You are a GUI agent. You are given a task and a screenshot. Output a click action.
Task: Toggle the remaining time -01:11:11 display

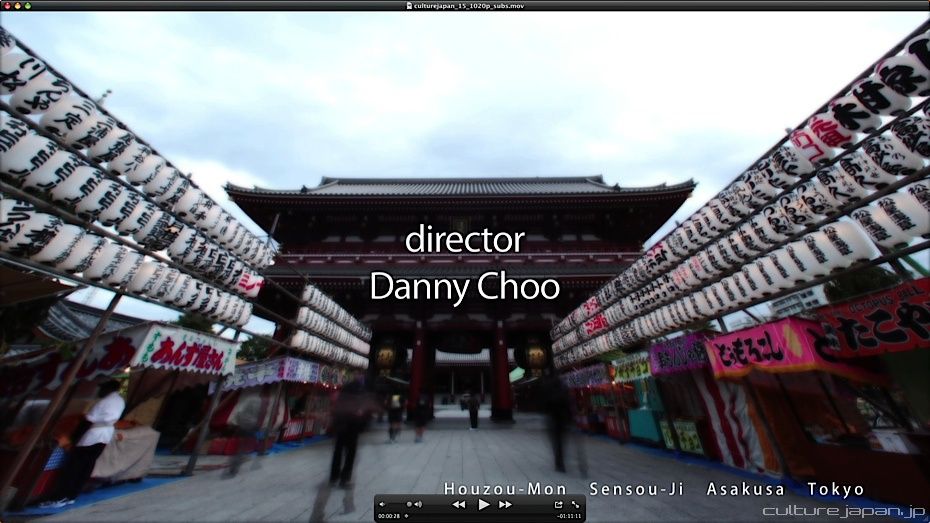(x=569, y=516)
